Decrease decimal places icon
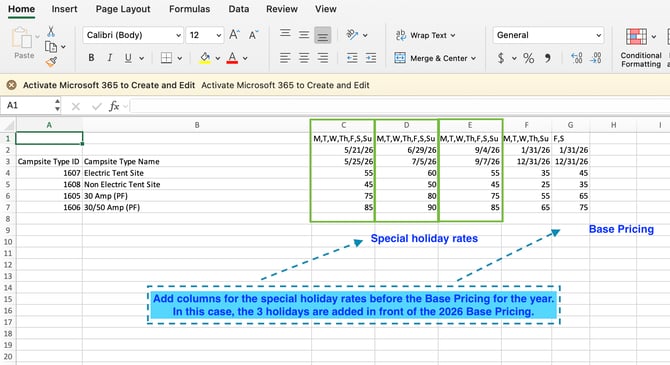Image resolution: width=670 pixels, height=365 pixels. coord(596,58)
